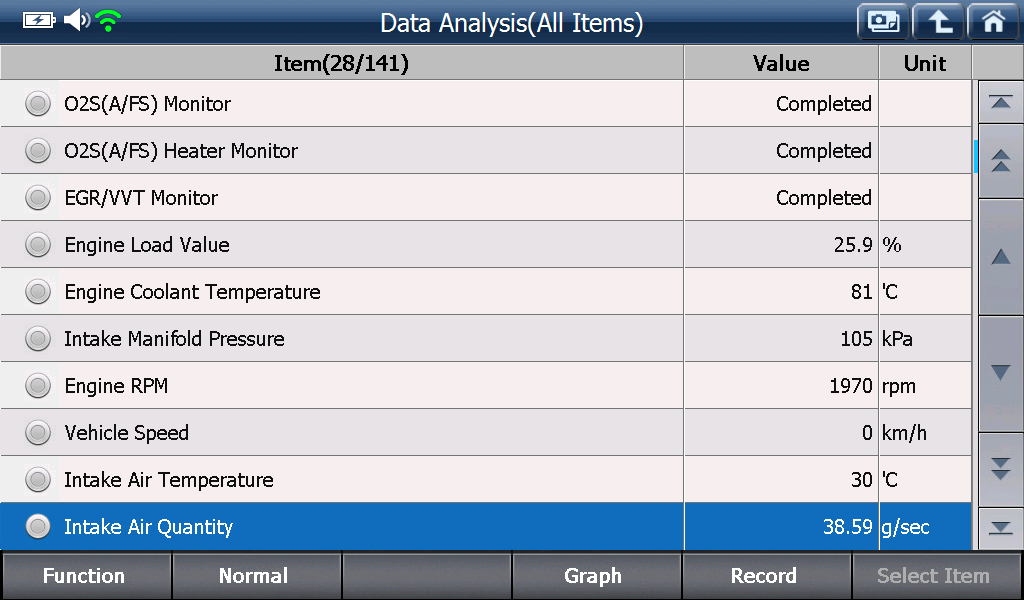Open the home screen icon
This screenshot has width=1024, height=600.
[x=993, y=22]
